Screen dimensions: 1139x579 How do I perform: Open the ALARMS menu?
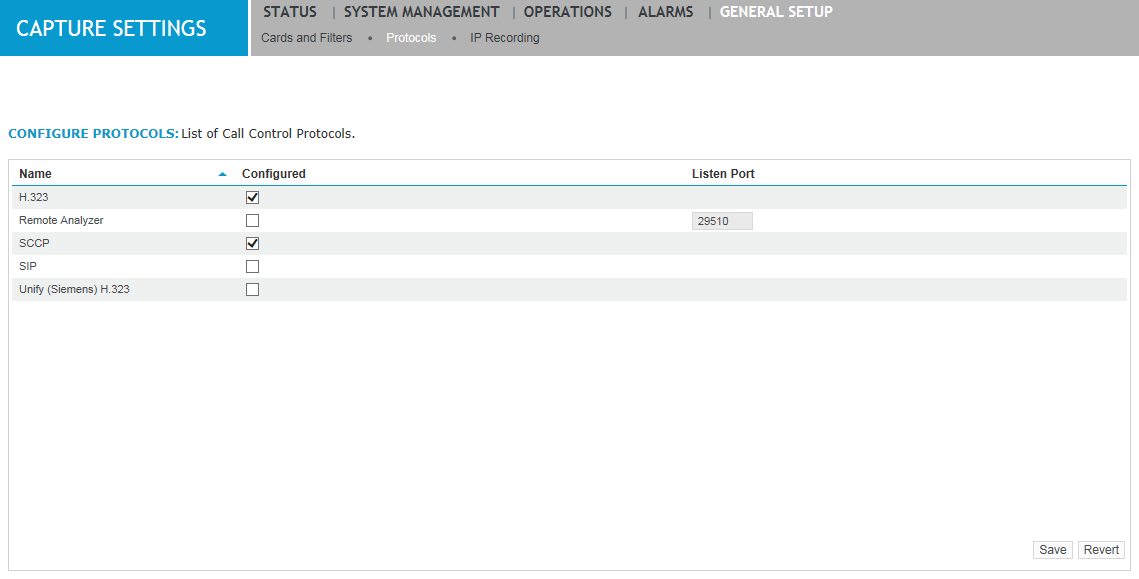click(x=664, y=12)
